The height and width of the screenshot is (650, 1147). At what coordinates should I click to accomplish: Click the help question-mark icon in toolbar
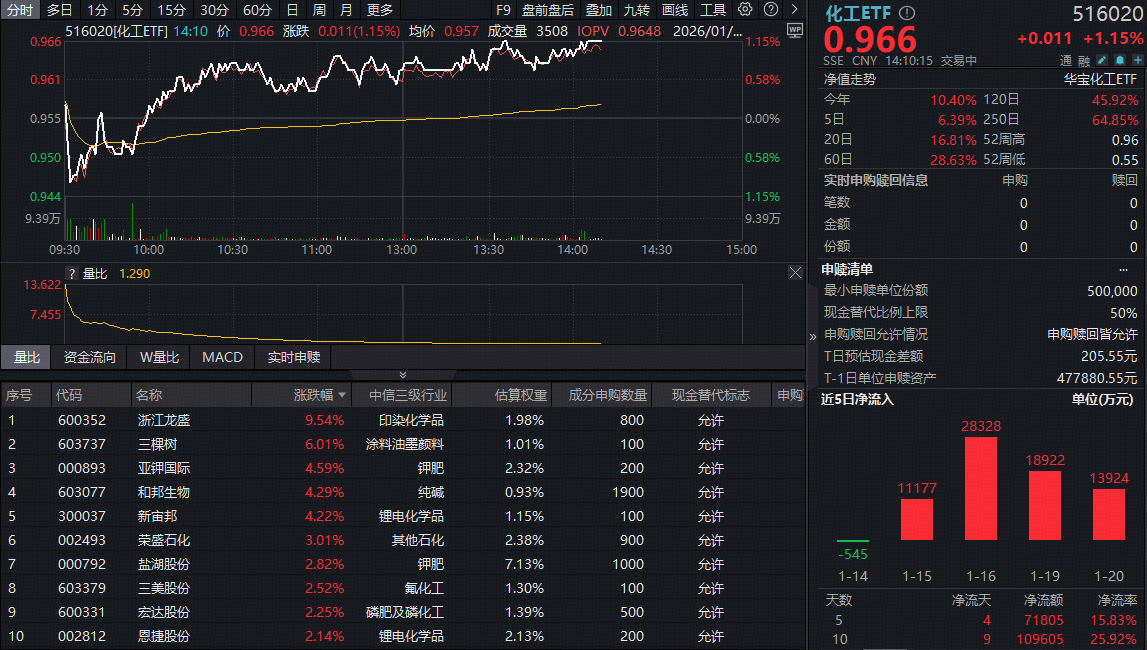[x=770, y=10]
